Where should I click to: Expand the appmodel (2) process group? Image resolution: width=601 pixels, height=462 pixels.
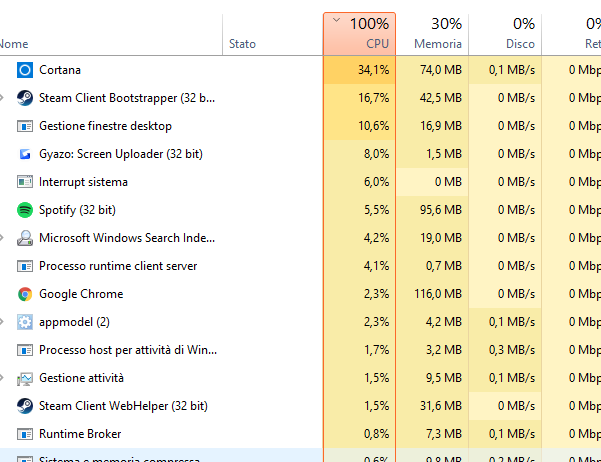pos(2,322)
